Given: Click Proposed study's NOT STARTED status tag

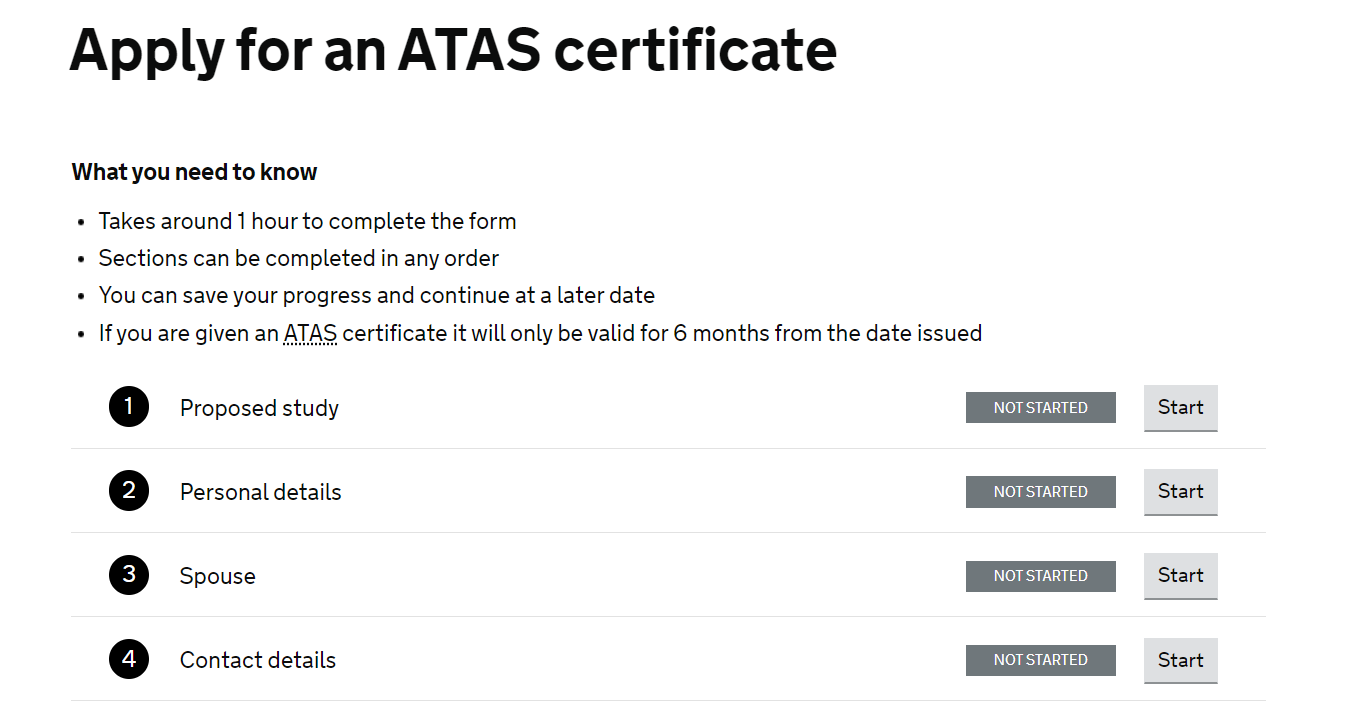Looking at the screenshot, I should 1040,408.
